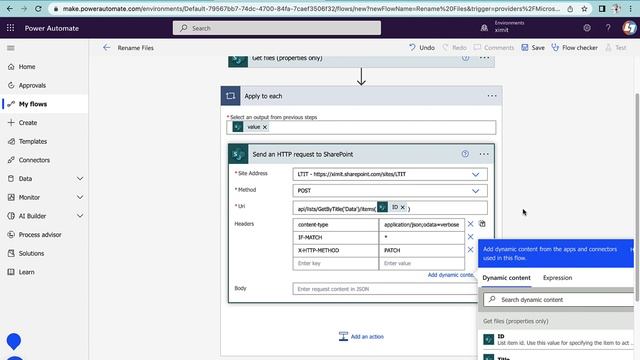
Task: Click Search dynamic content box
Action: [x=559, y=300]
